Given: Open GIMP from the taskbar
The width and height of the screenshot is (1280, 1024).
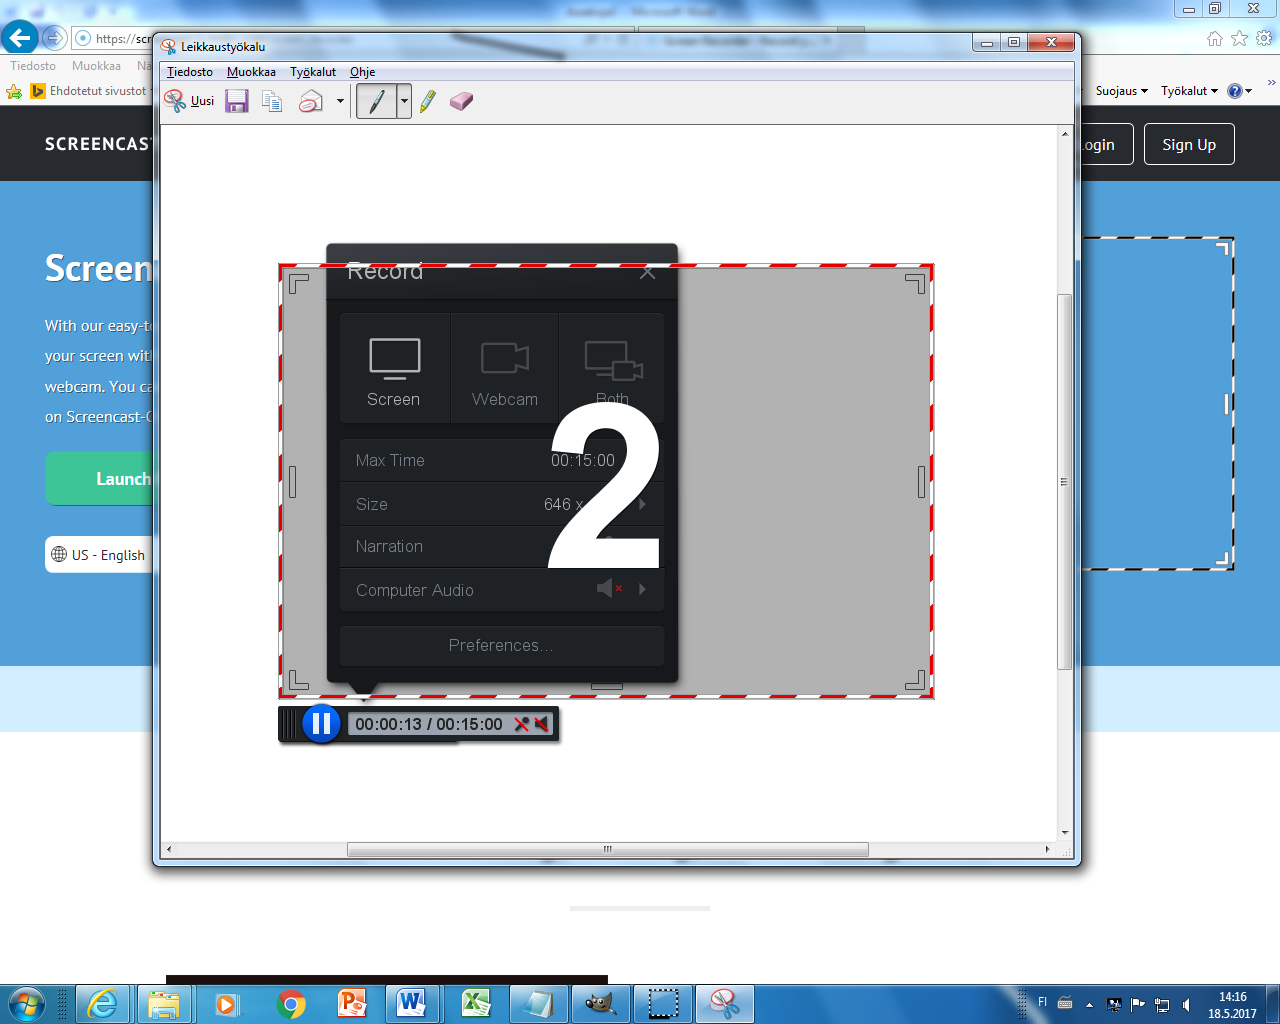Looking at the screenshot, I should pos(600,1003).
